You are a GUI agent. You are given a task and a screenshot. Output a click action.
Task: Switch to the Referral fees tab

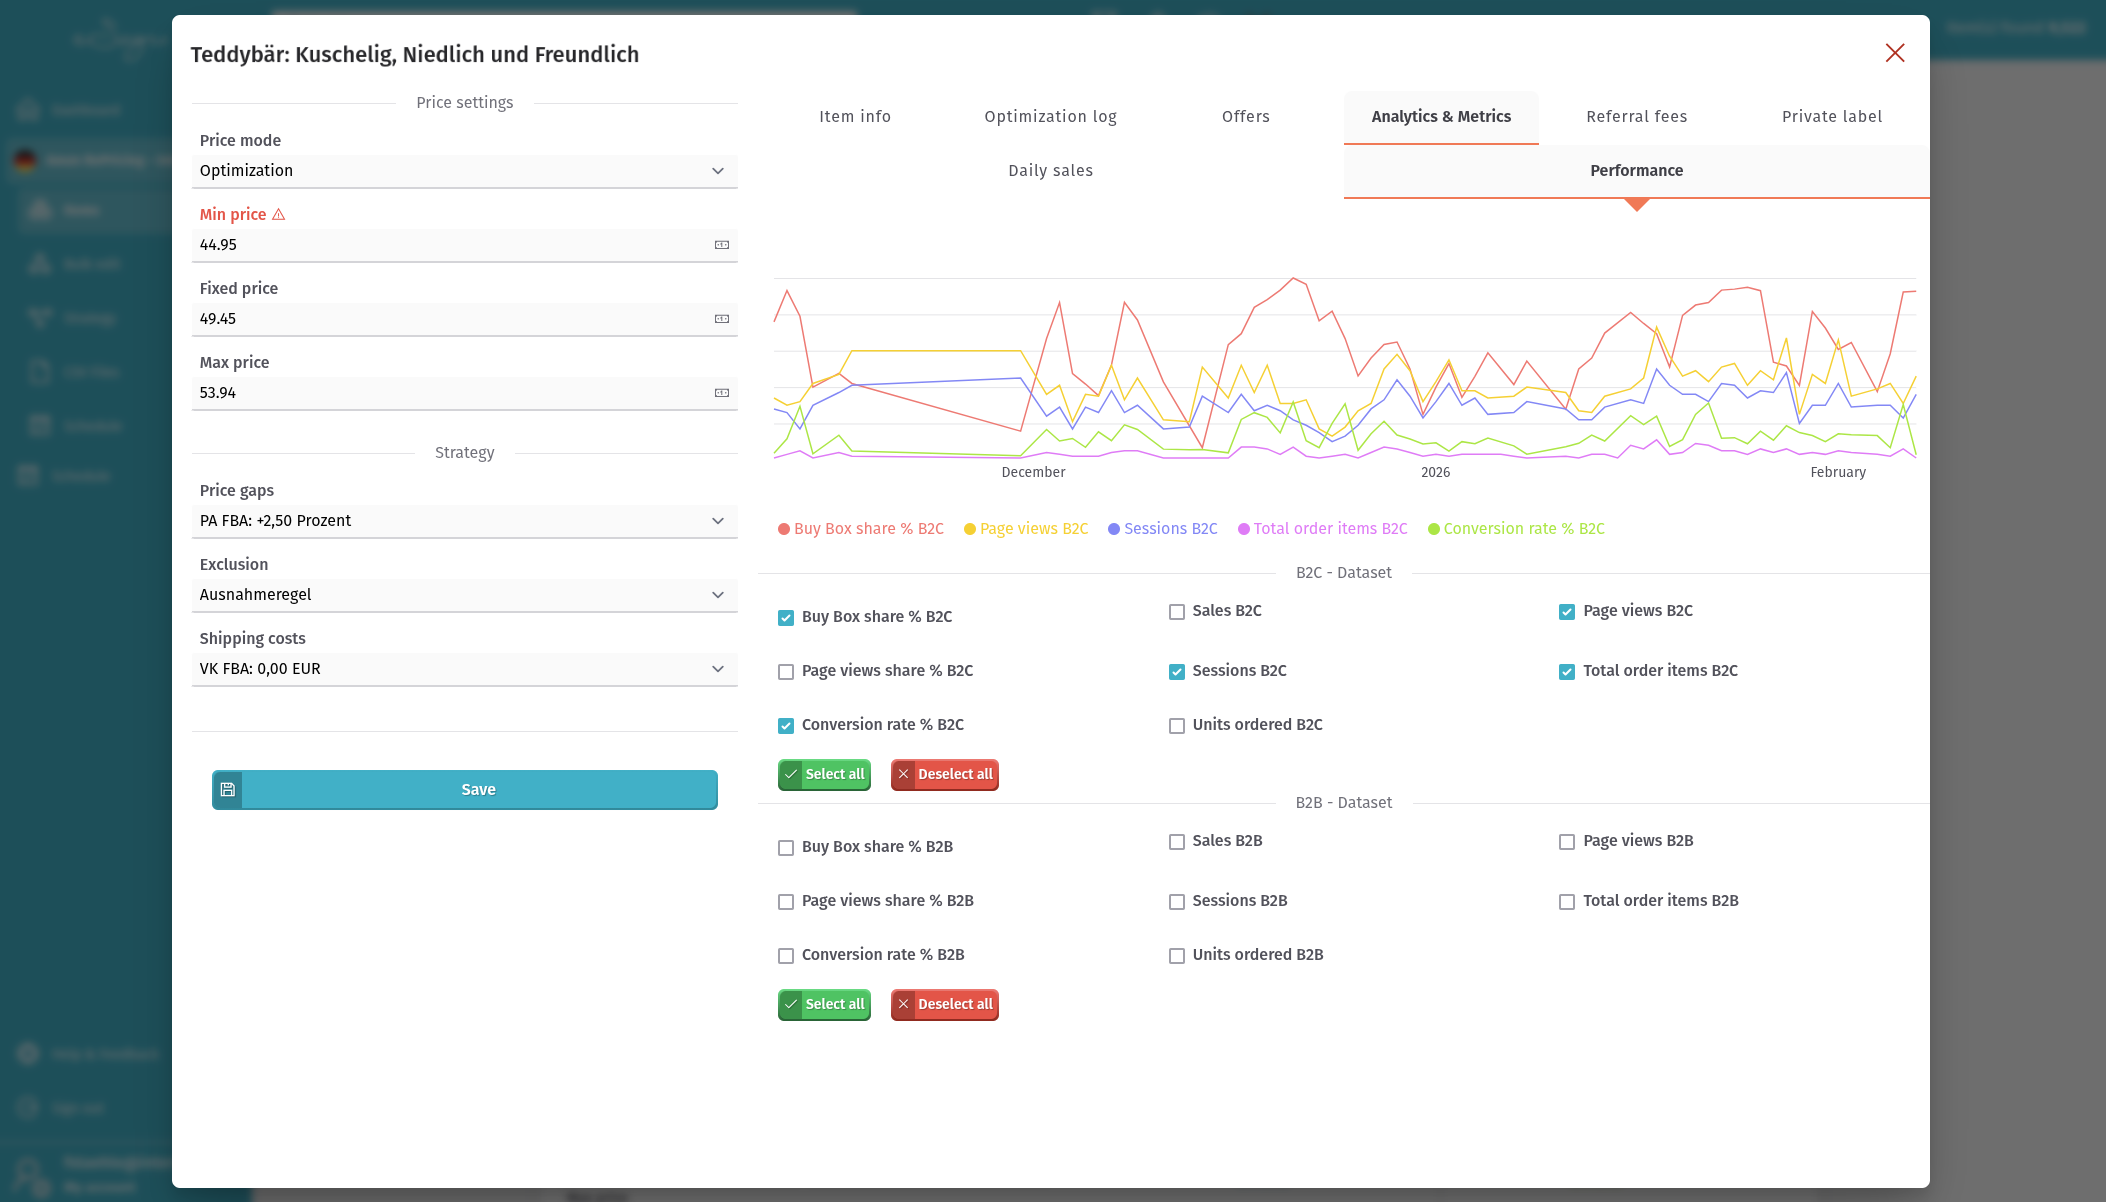click(1636, 116)
